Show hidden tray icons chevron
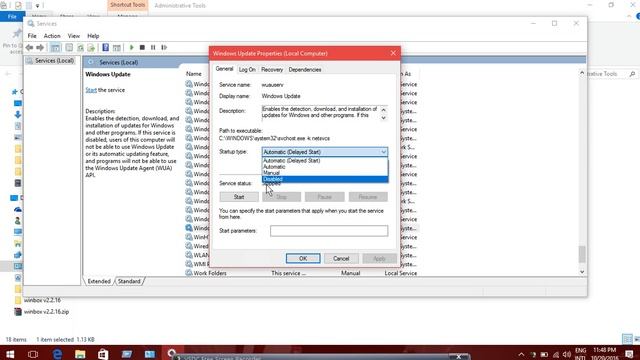 (x=521, y=354)
